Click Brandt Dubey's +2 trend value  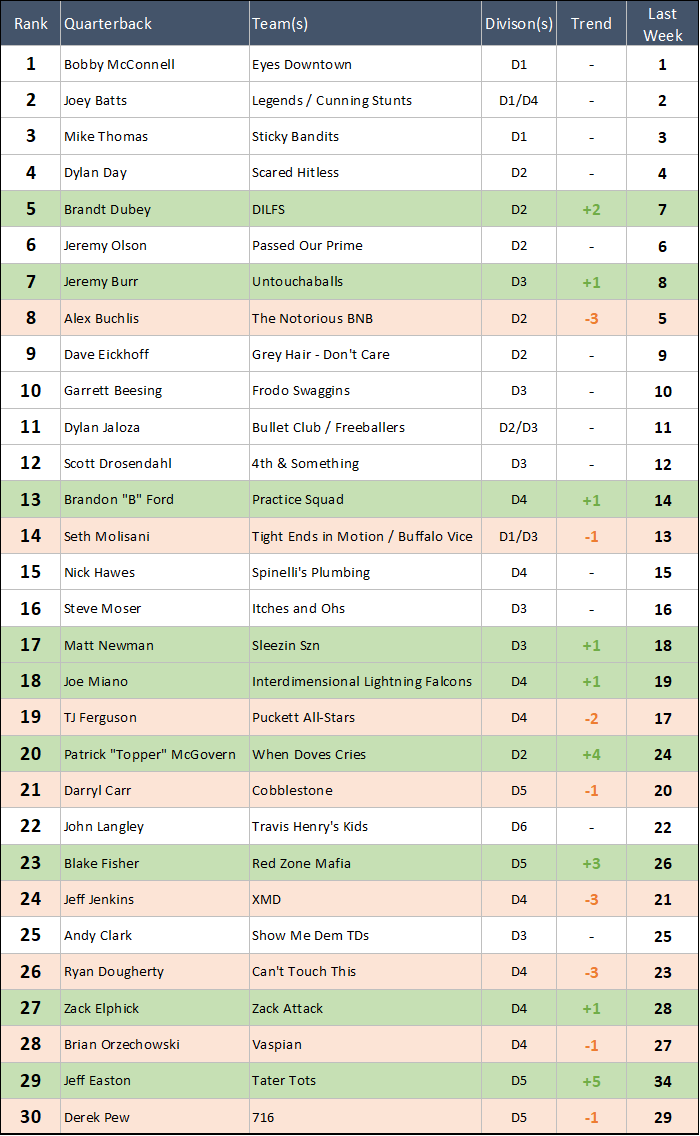coord(591,210)
